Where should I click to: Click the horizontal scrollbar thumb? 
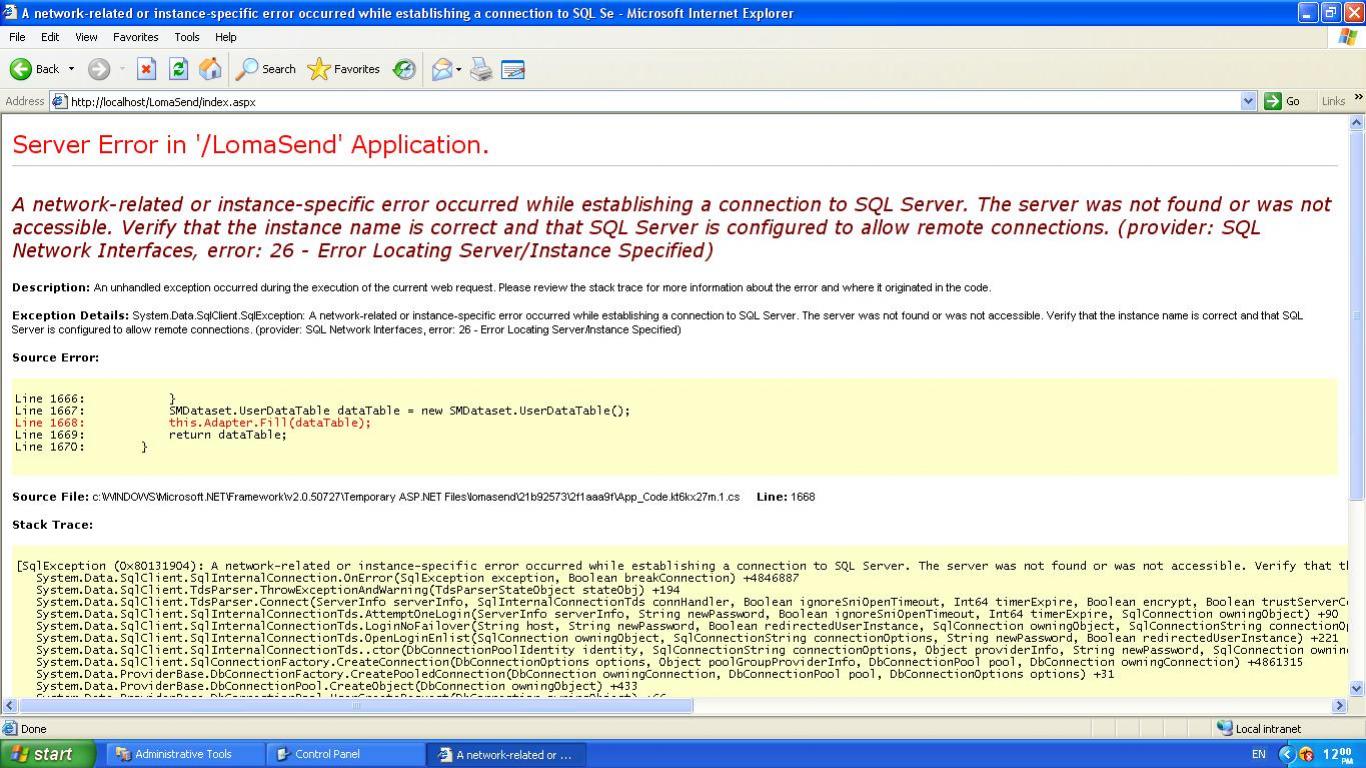pos(355,705)
